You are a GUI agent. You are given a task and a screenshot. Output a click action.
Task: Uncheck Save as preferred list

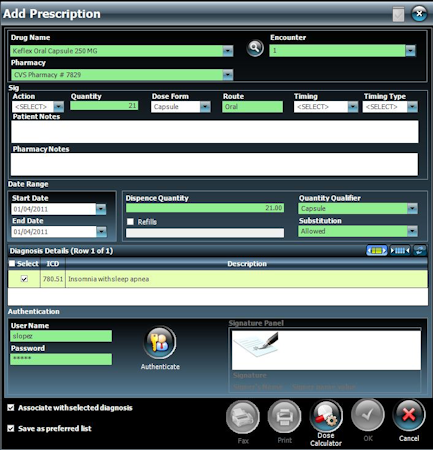pos(11,428)
